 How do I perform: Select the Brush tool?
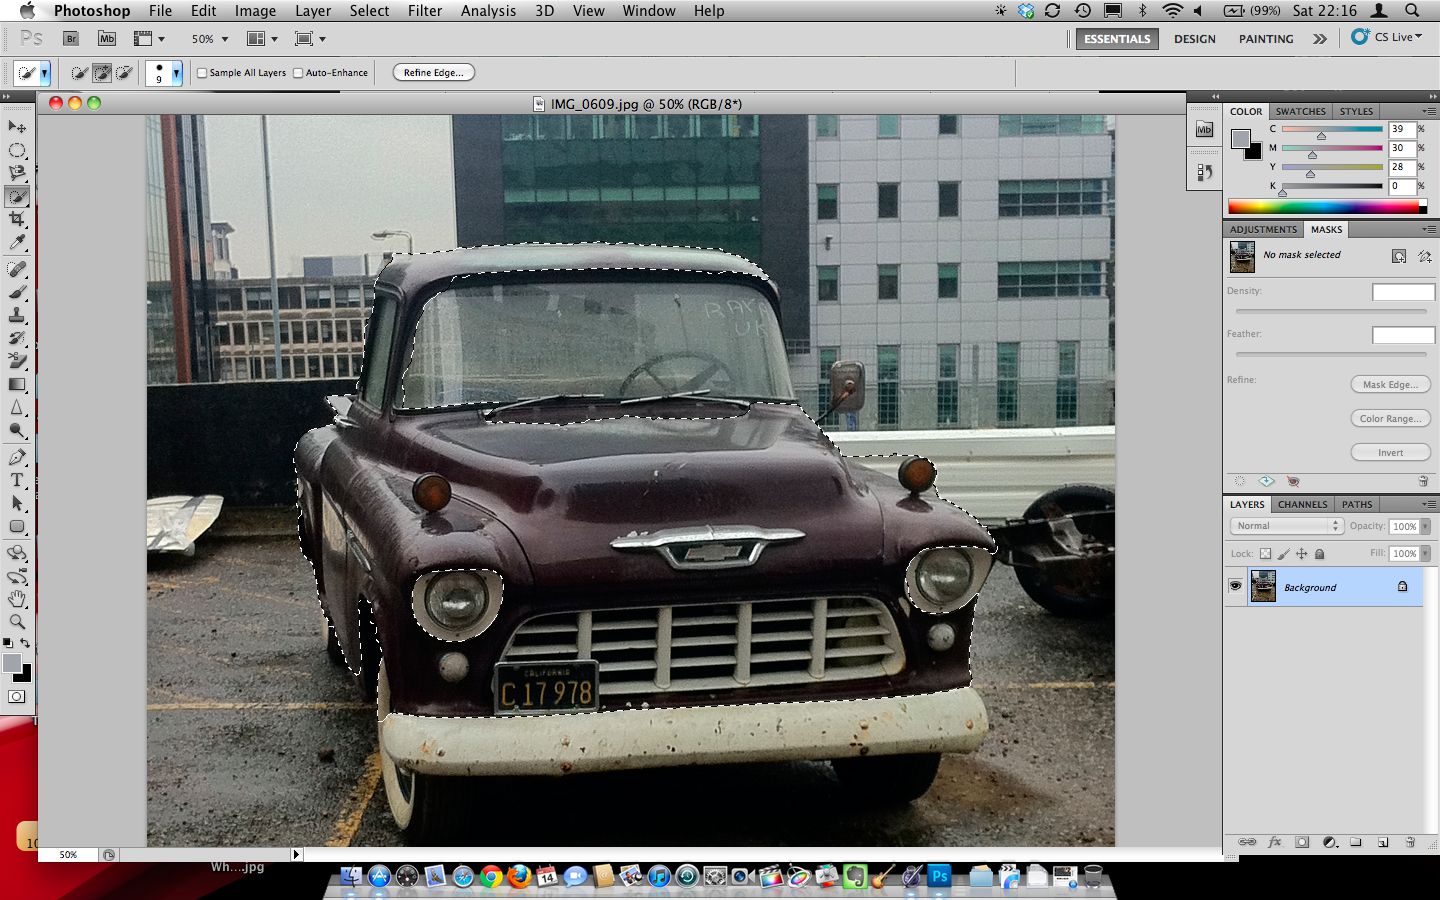(x=17, y=292)
